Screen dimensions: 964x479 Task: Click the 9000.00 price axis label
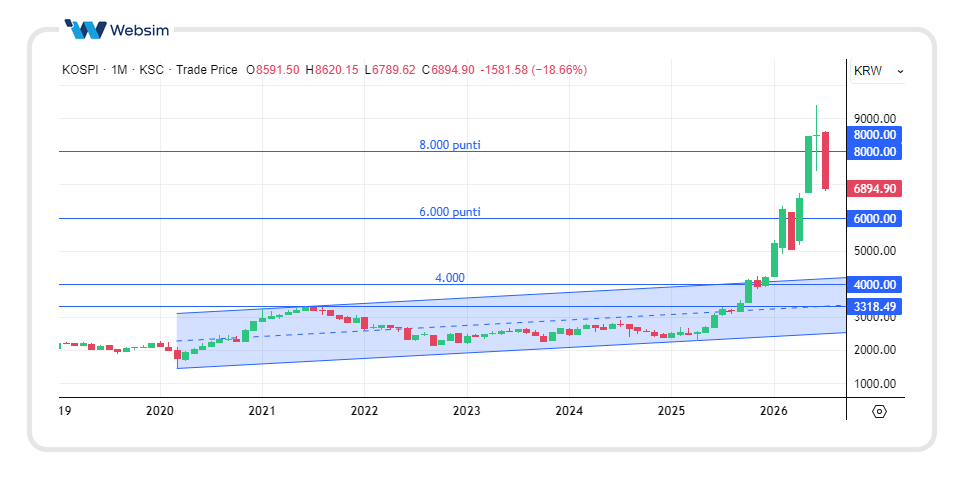coord(874,119)
